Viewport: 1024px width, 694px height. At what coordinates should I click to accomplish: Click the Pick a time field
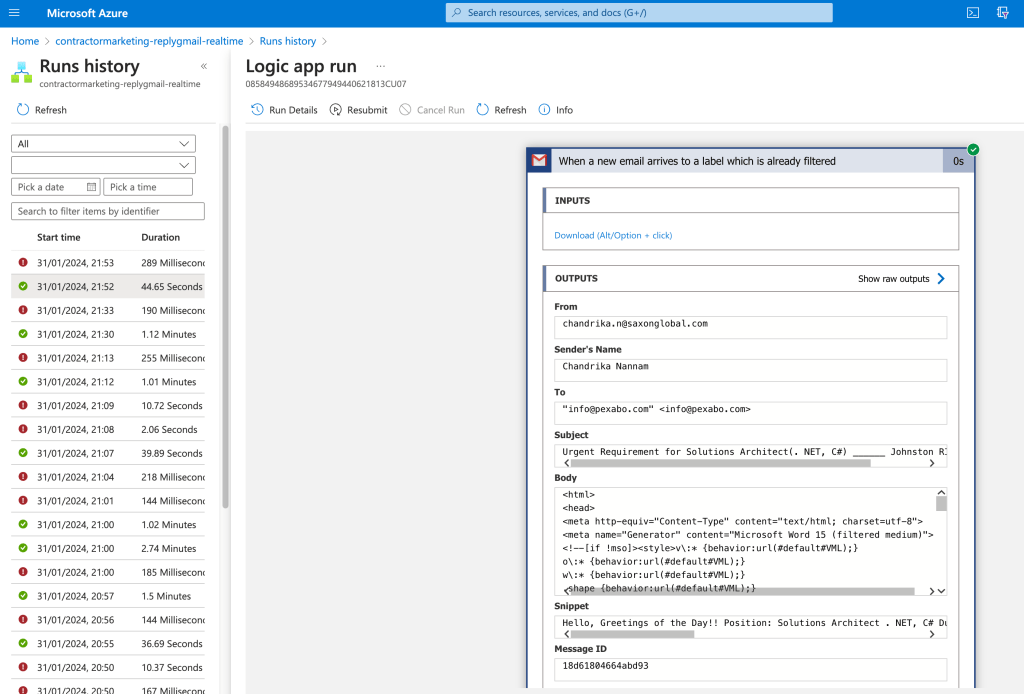[x=148, y=187]
